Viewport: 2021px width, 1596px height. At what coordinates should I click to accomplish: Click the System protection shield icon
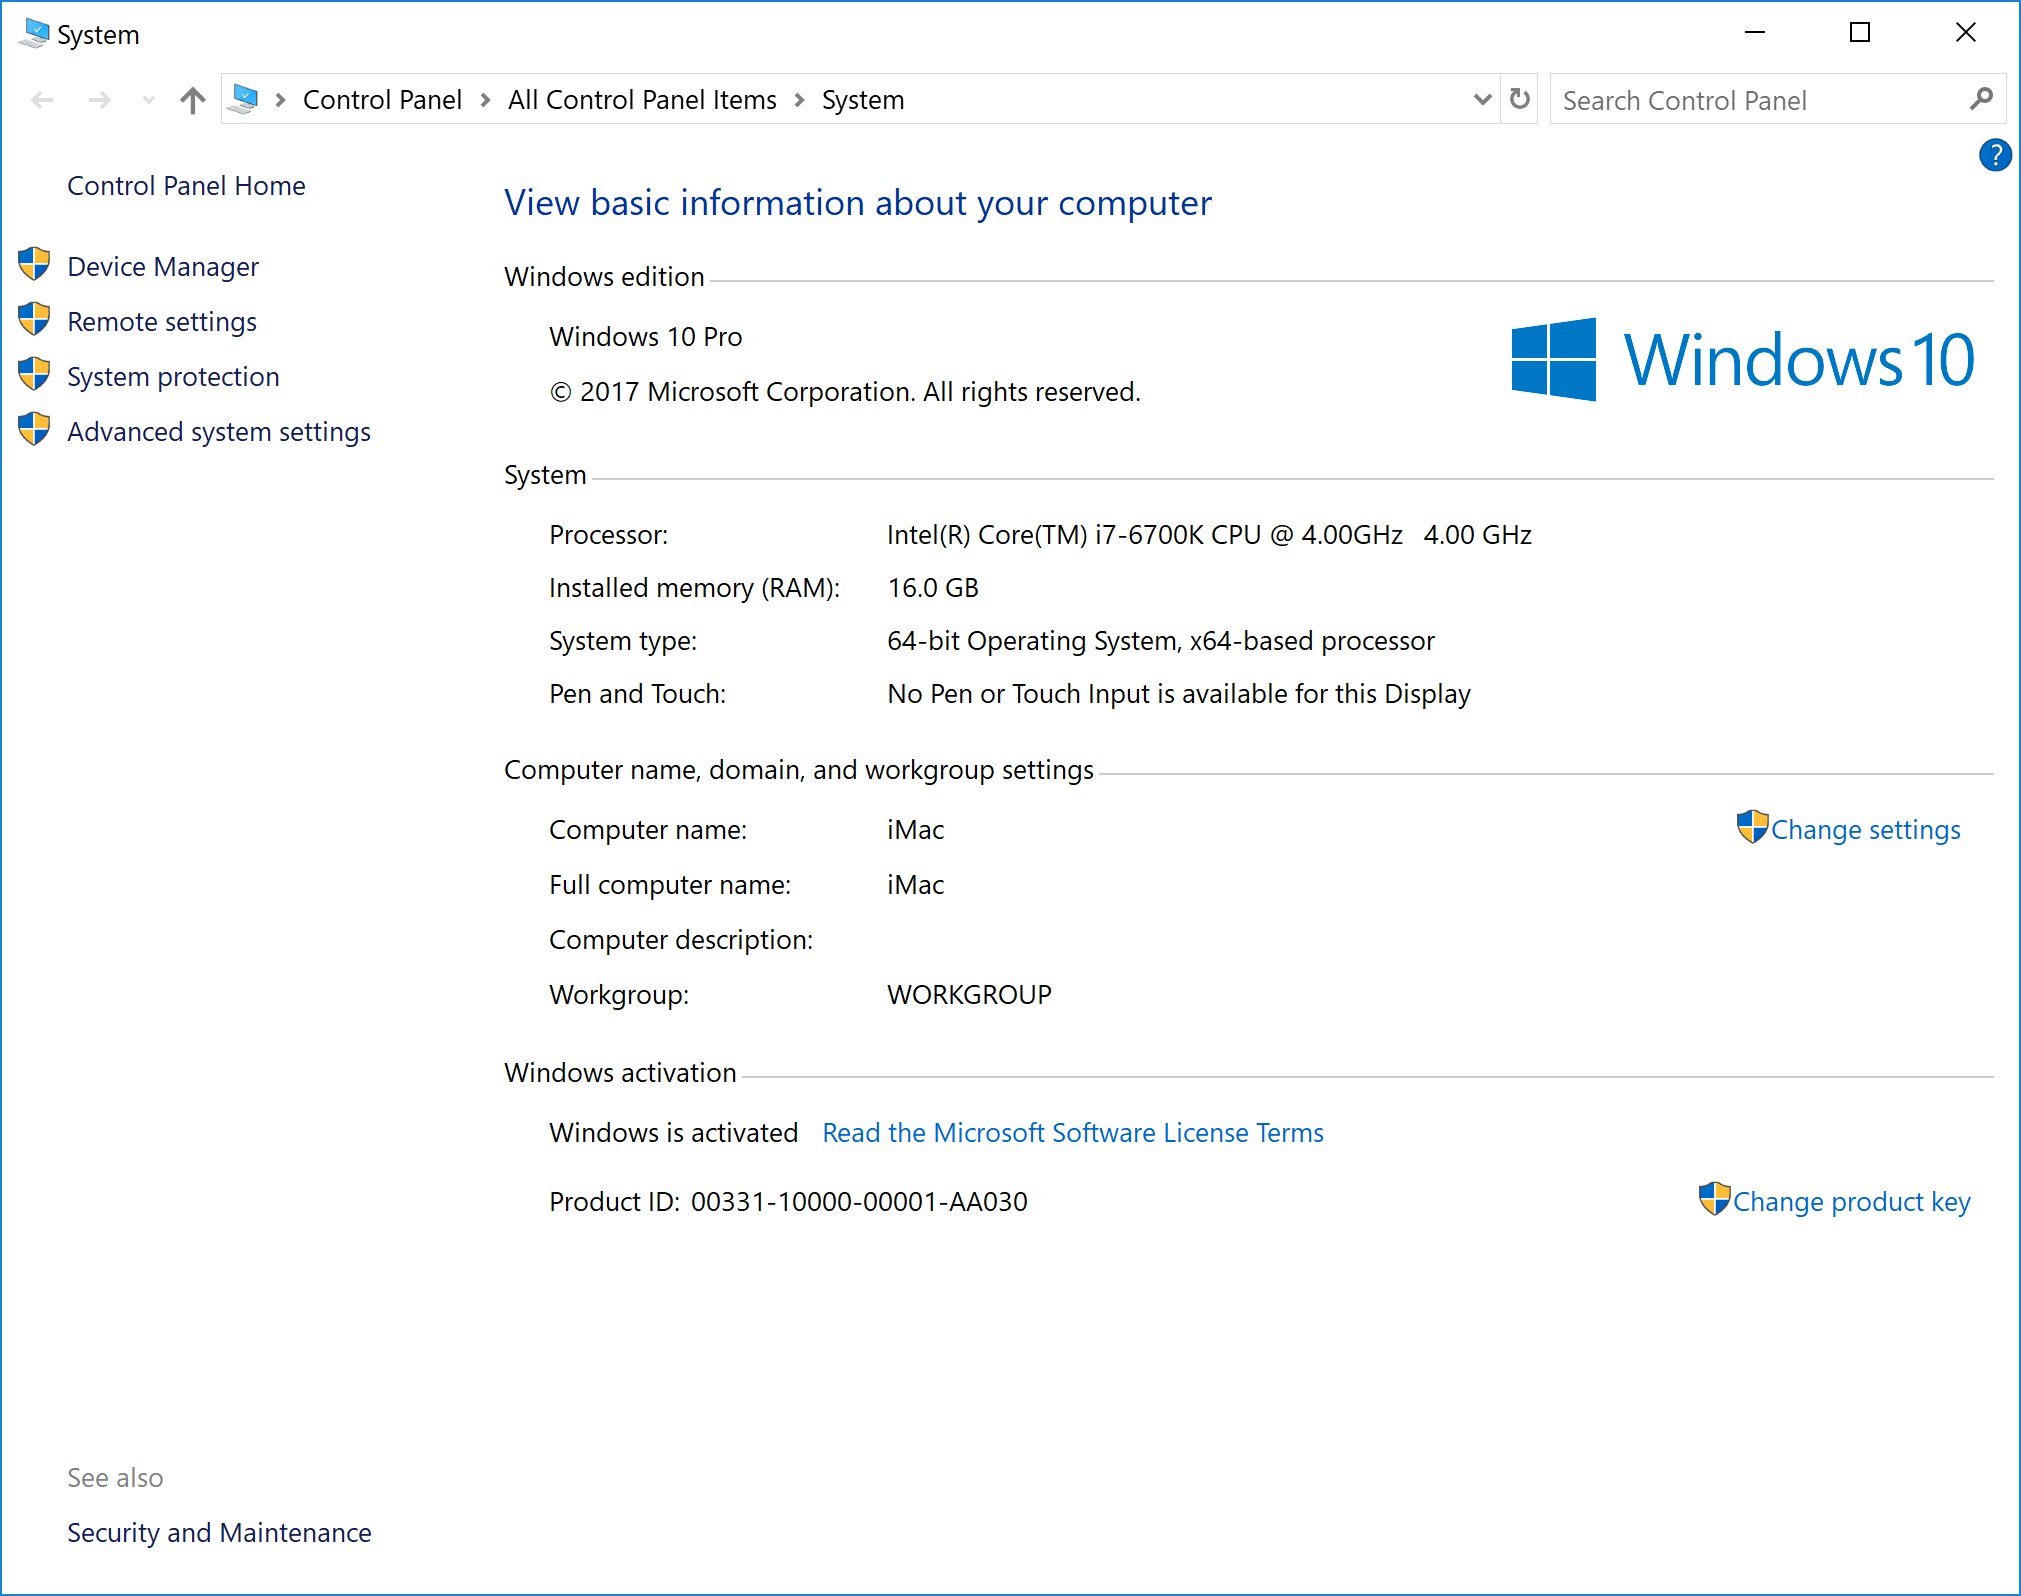tap(34, 375)
